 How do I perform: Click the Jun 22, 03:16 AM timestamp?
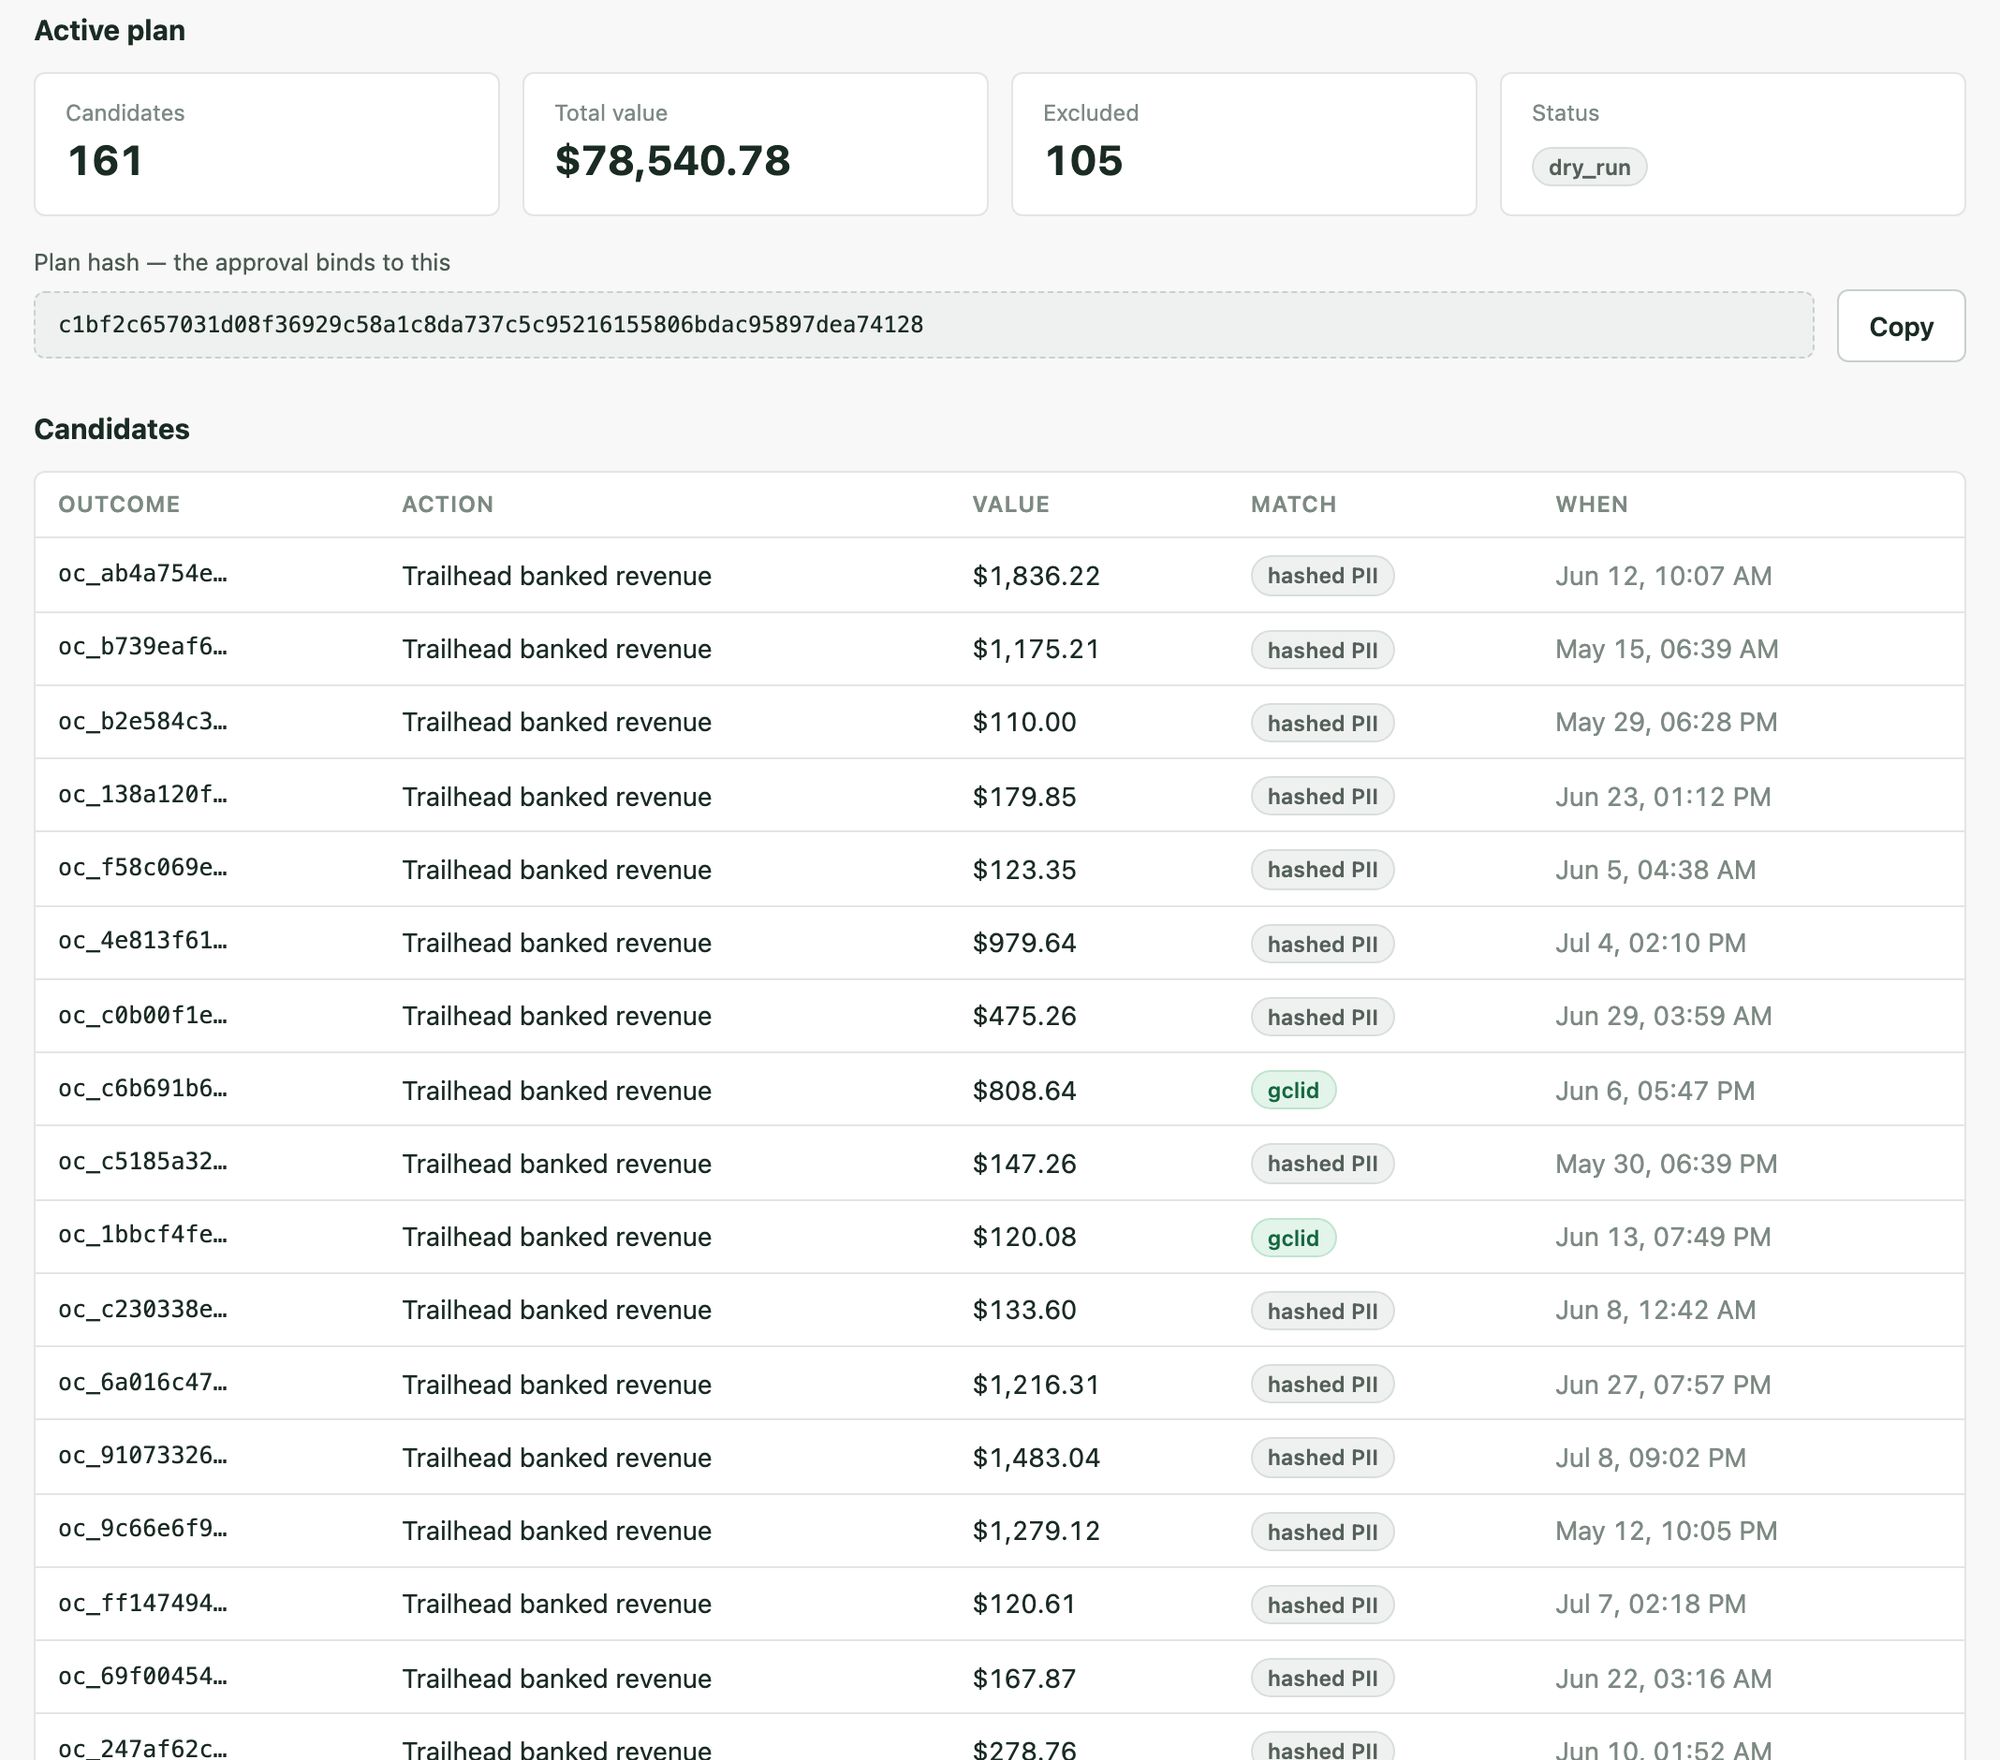(x=1663, y=1678)
